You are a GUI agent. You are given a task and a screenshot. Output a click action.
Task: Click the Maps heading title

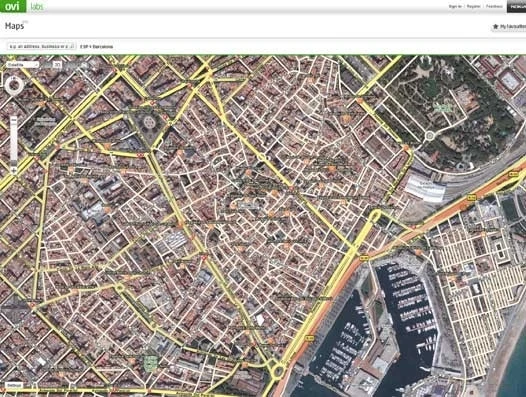point(14,26)
